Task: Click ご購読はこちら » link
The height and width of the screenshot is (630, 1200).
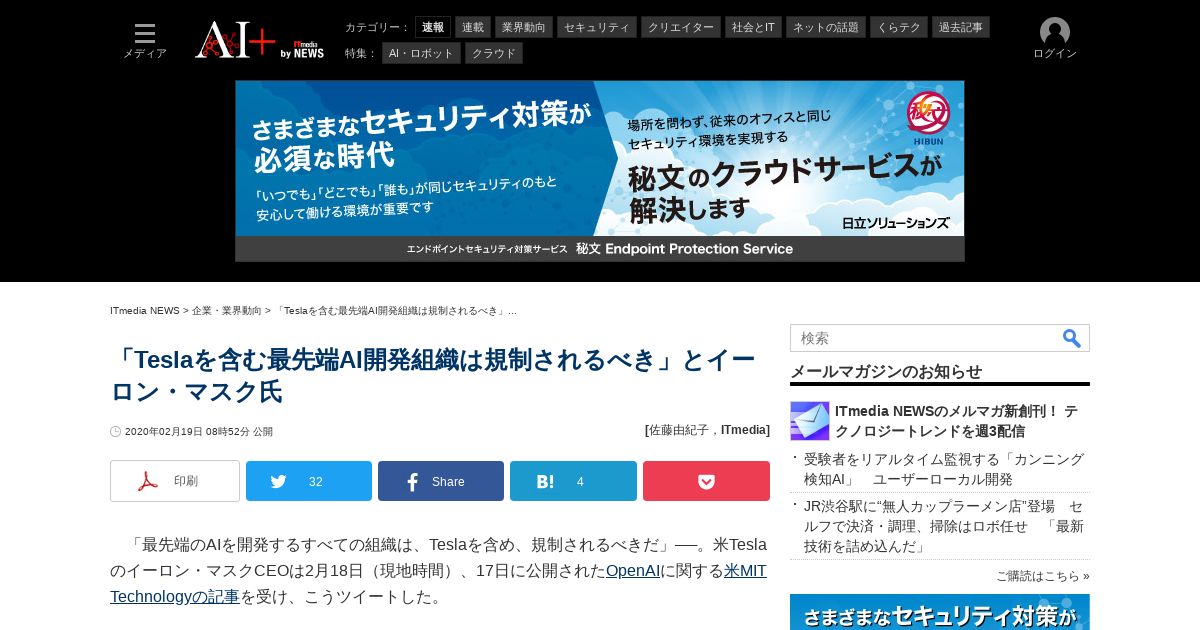Action: 1043,576
